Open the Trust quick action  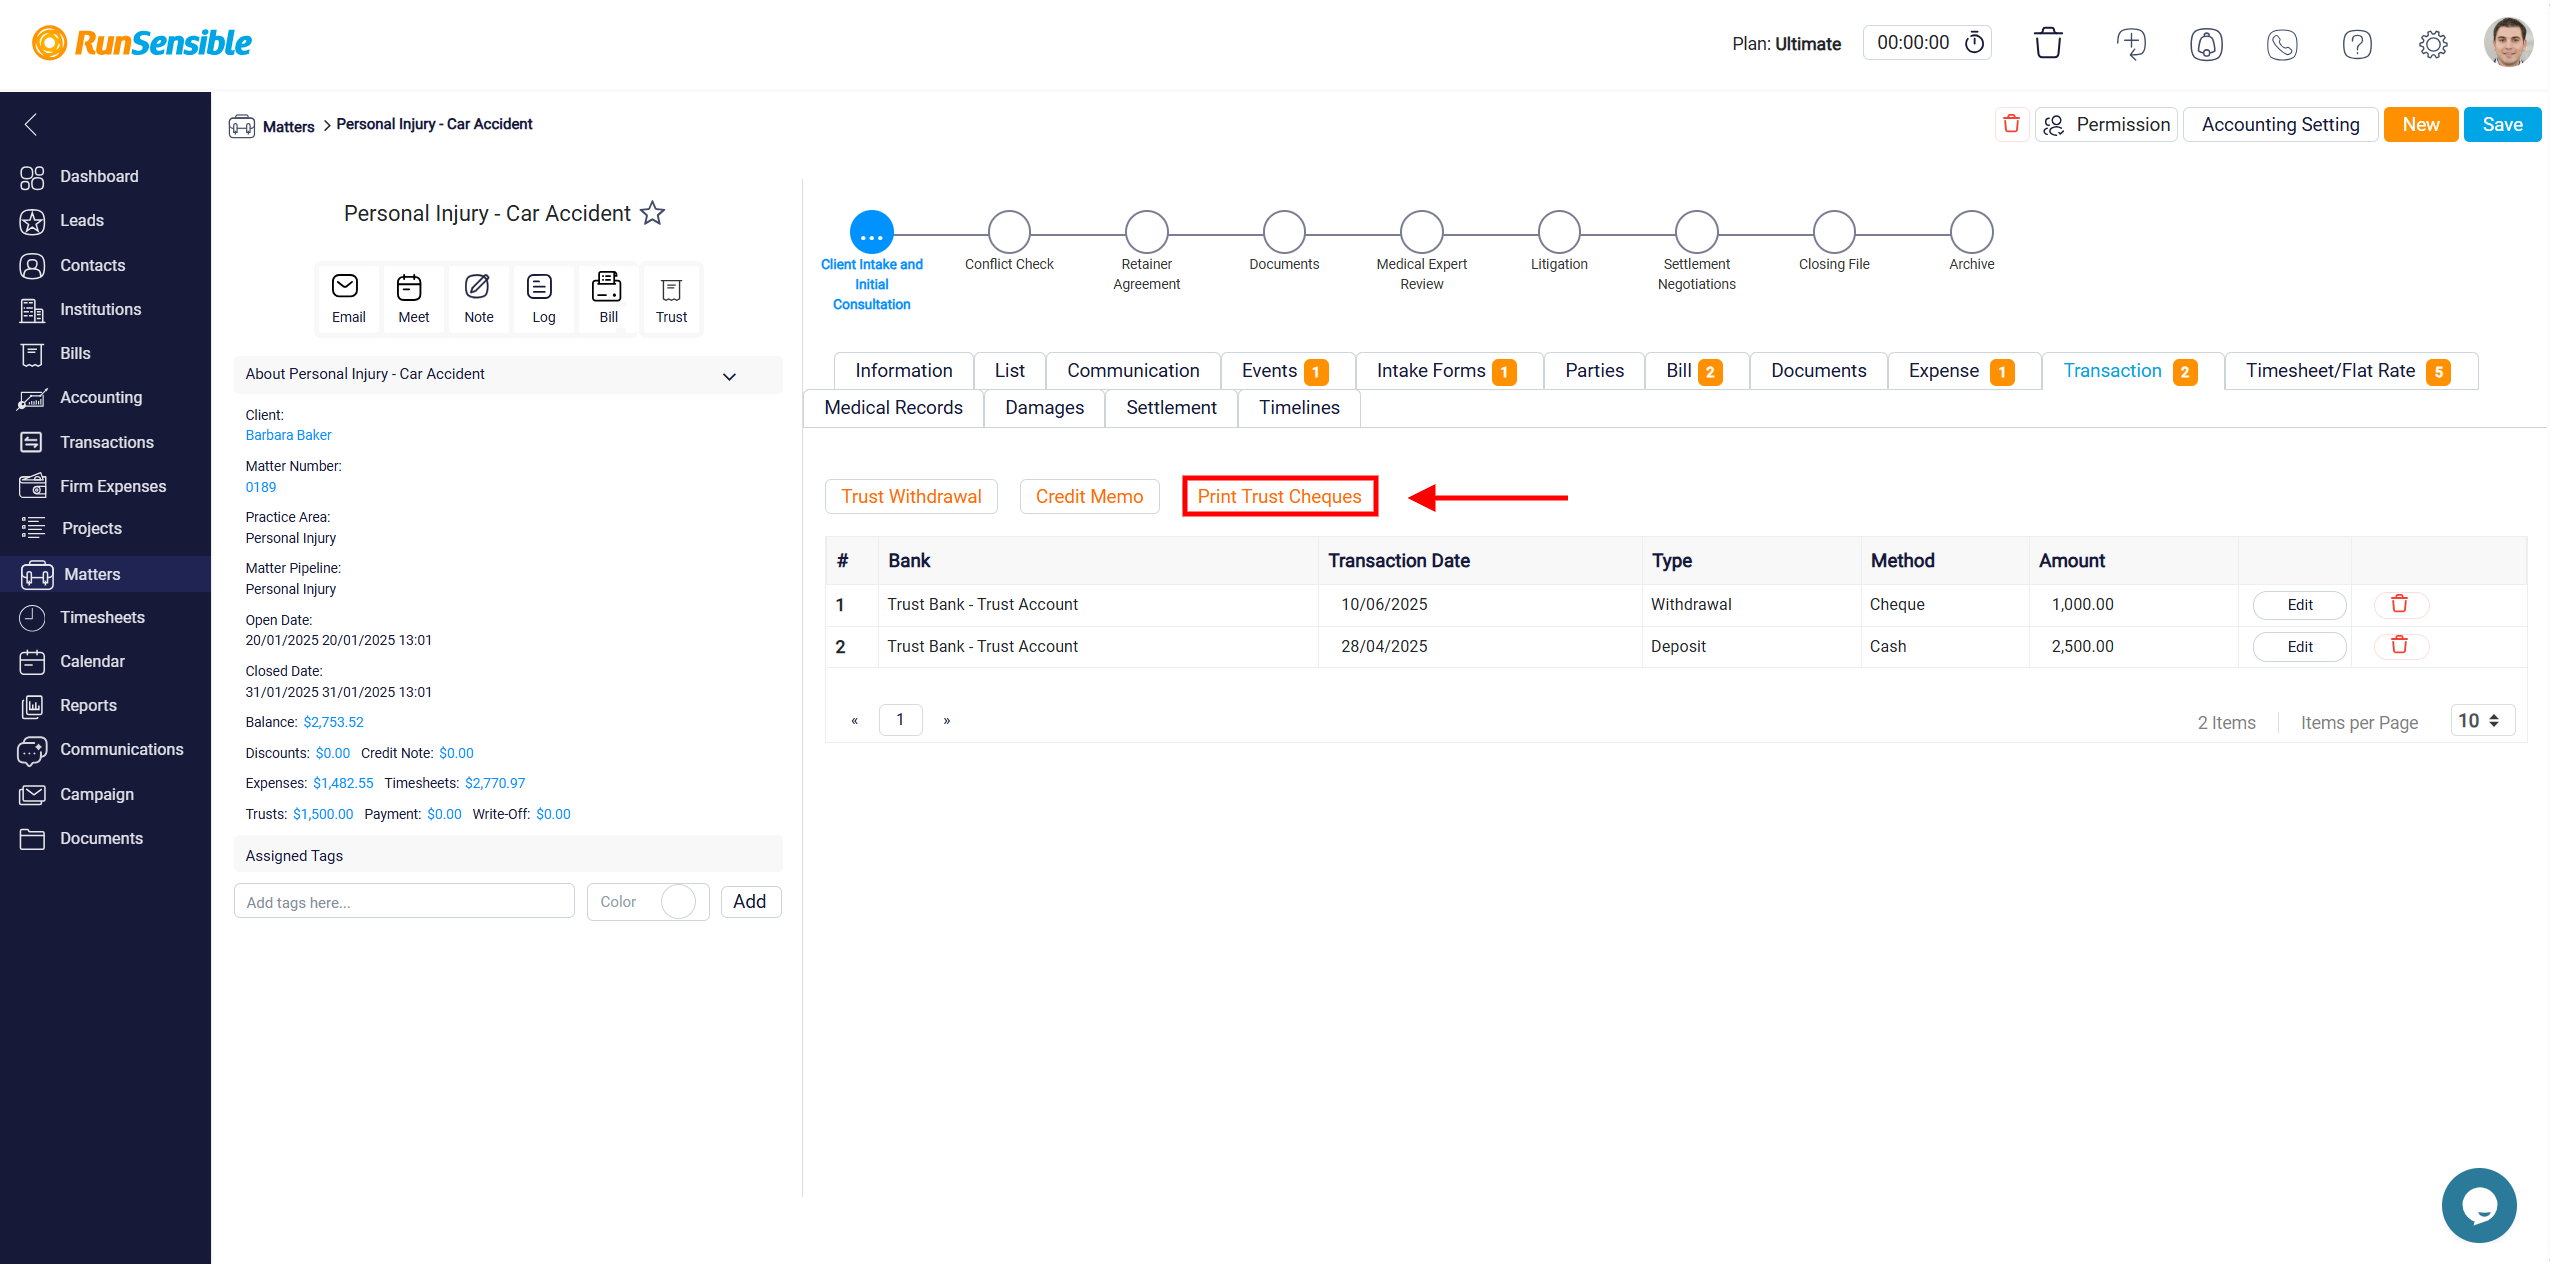[x=671, y=298]
